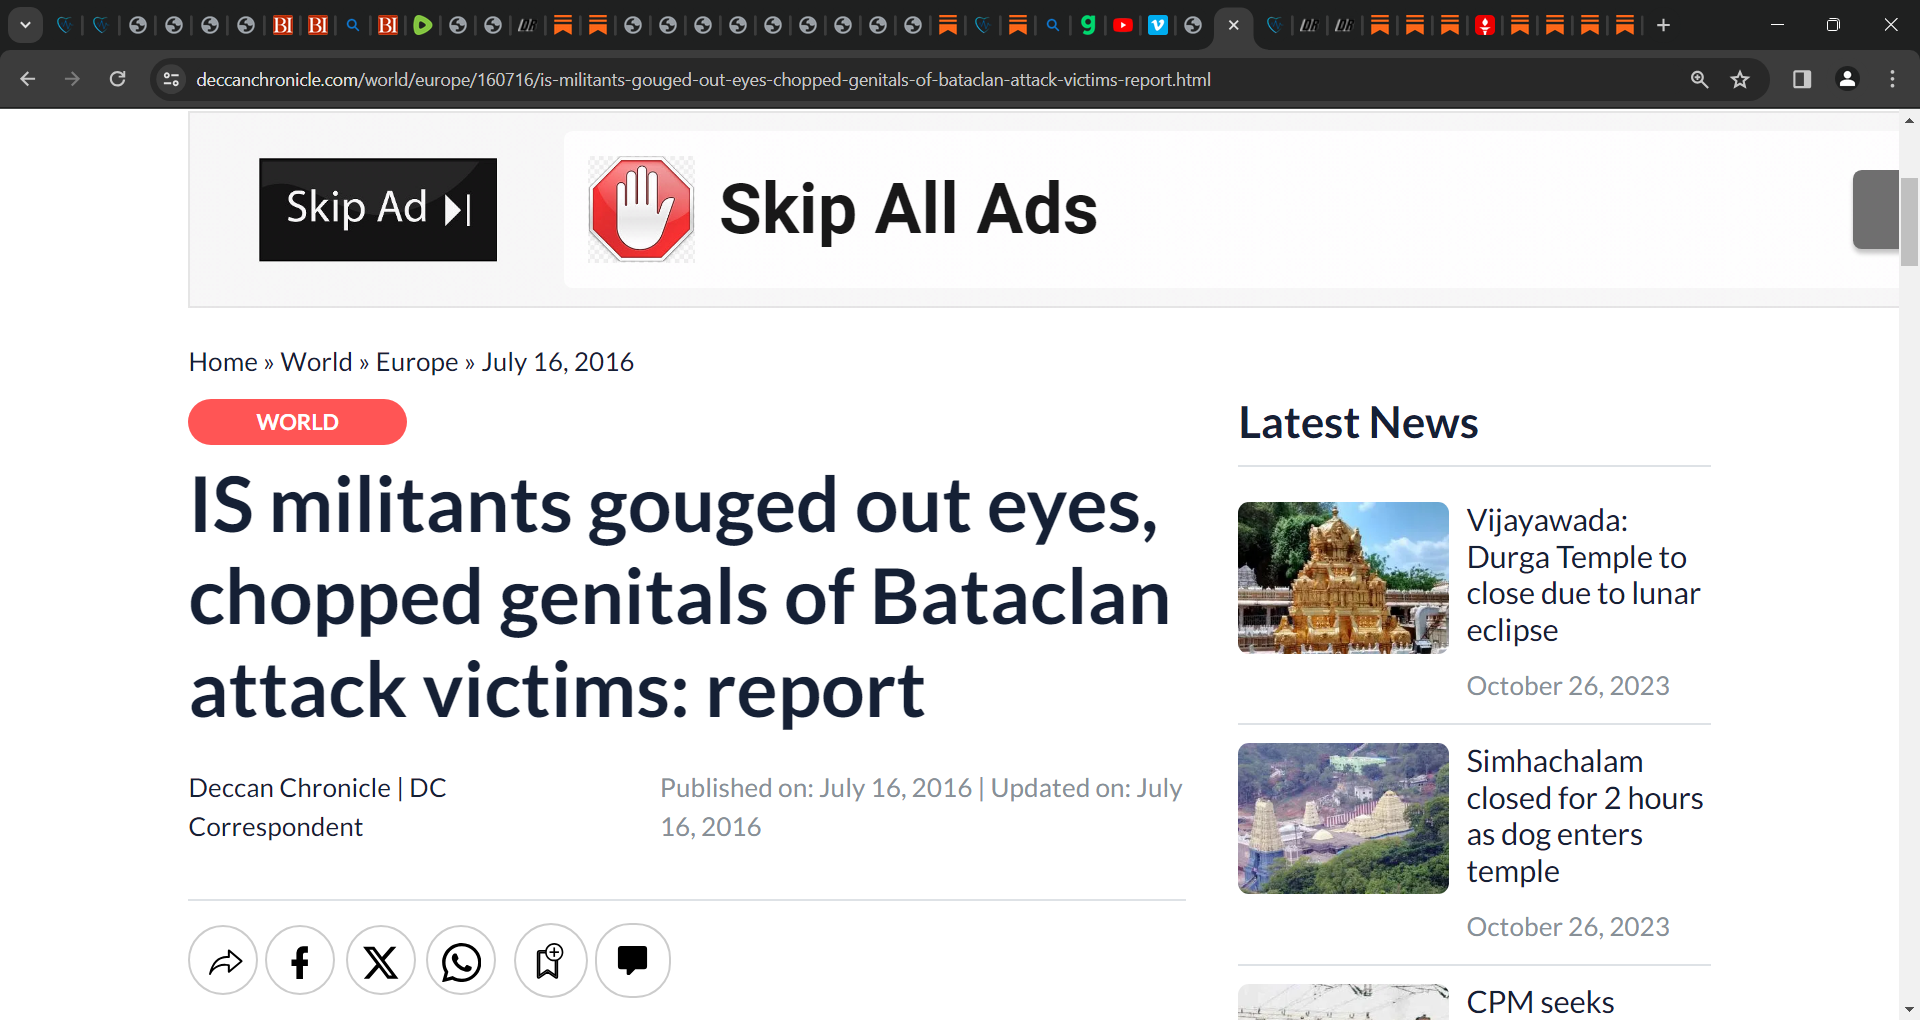Open Simhachalam closed for 2 hours headline

(1585, 816)
